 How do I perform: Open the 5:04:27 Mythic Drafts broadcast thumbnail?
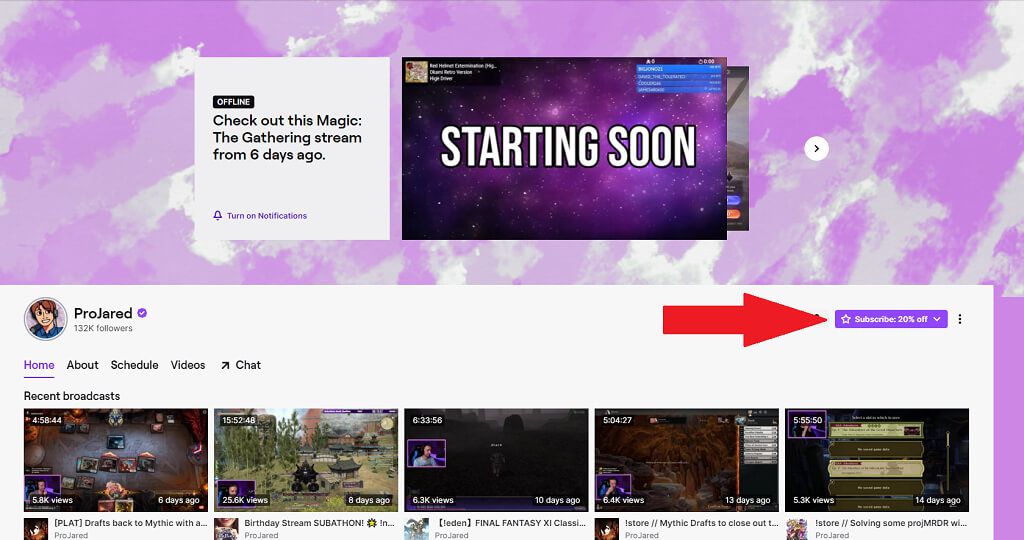coord(686,460)
